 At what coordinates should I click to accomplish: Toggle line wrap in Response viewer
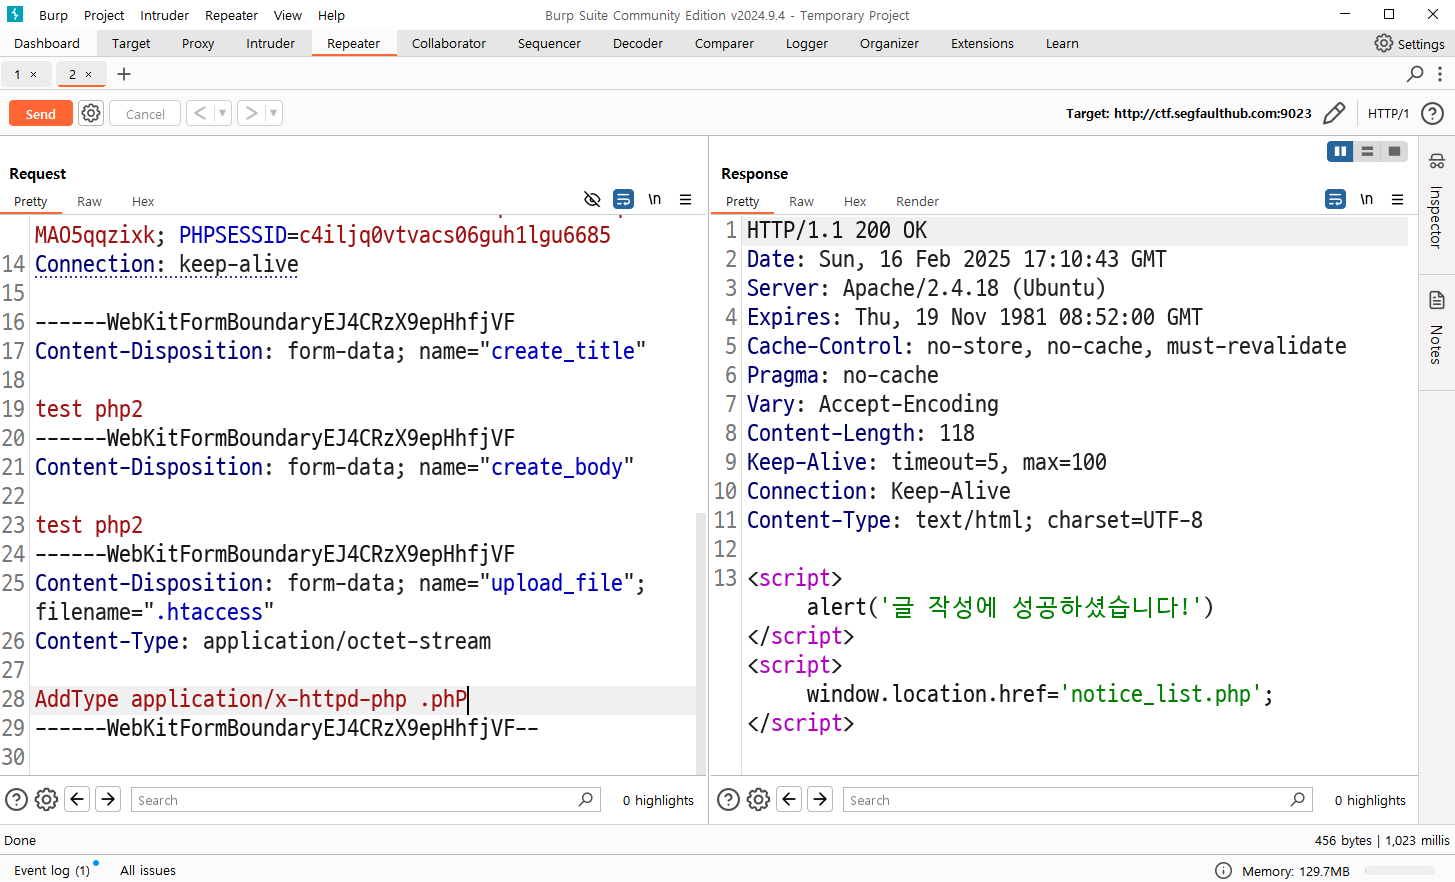1335,199
